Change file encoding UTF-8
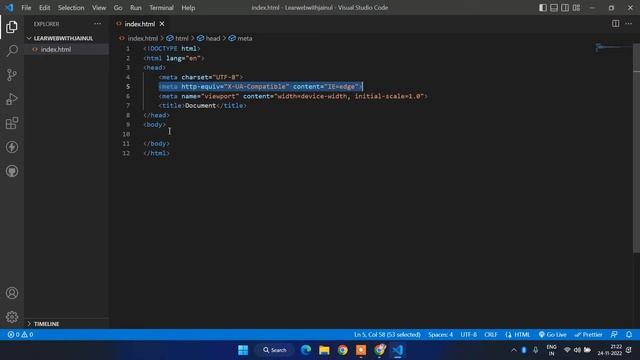The width and height of the screenshot is (640, 360). point(469,334)
